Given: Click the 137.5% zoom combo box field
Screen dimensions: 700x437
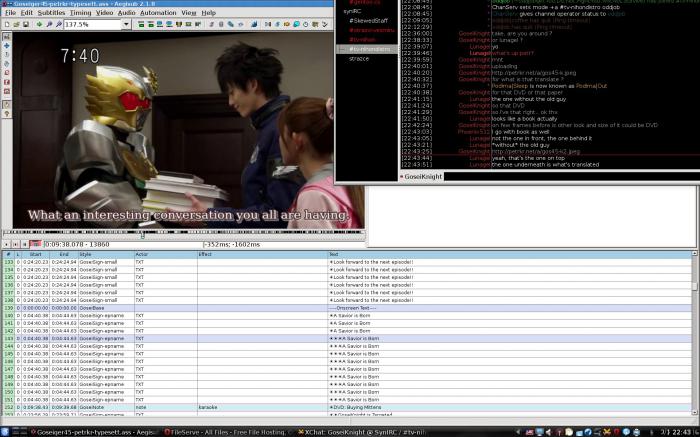Looking at the screenshot, I should tap(93, 24).
